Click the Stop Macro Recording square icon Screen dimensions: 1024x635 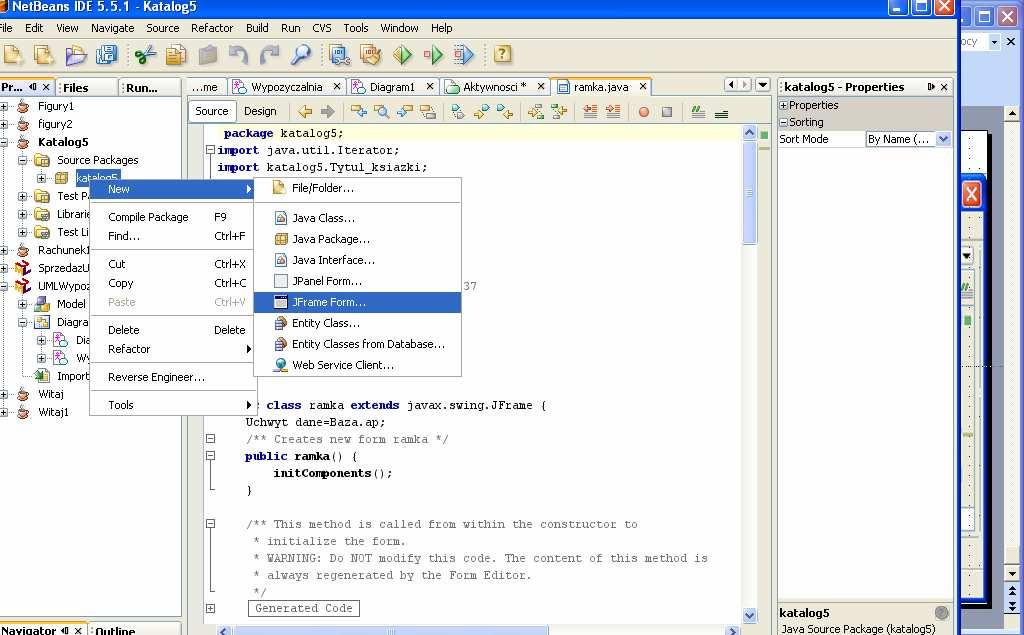point(667,112)
